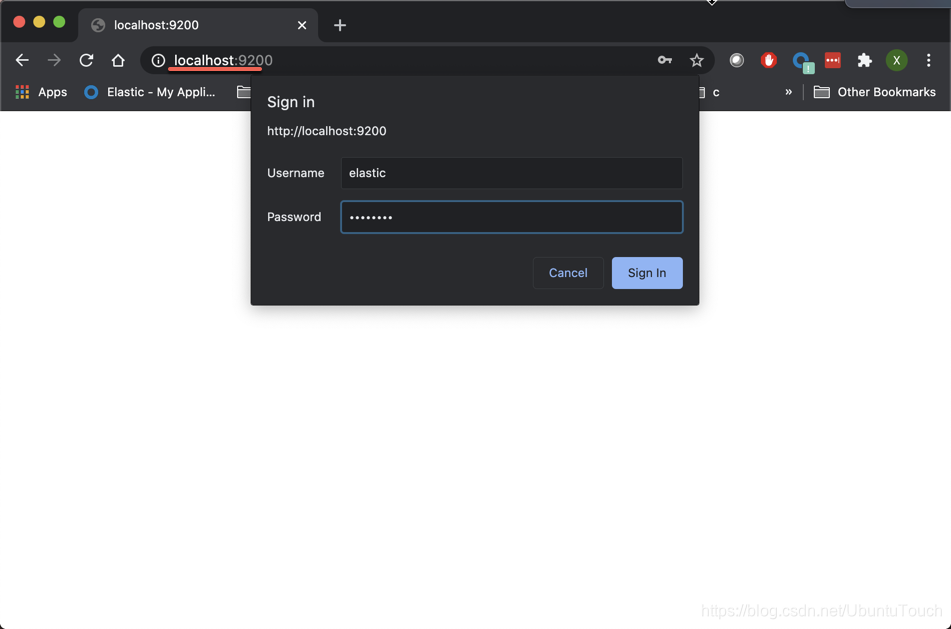Open Other Bookmarks folder
Screen dimensions: 951x629
pyautogui.click(x=875, y=92)
